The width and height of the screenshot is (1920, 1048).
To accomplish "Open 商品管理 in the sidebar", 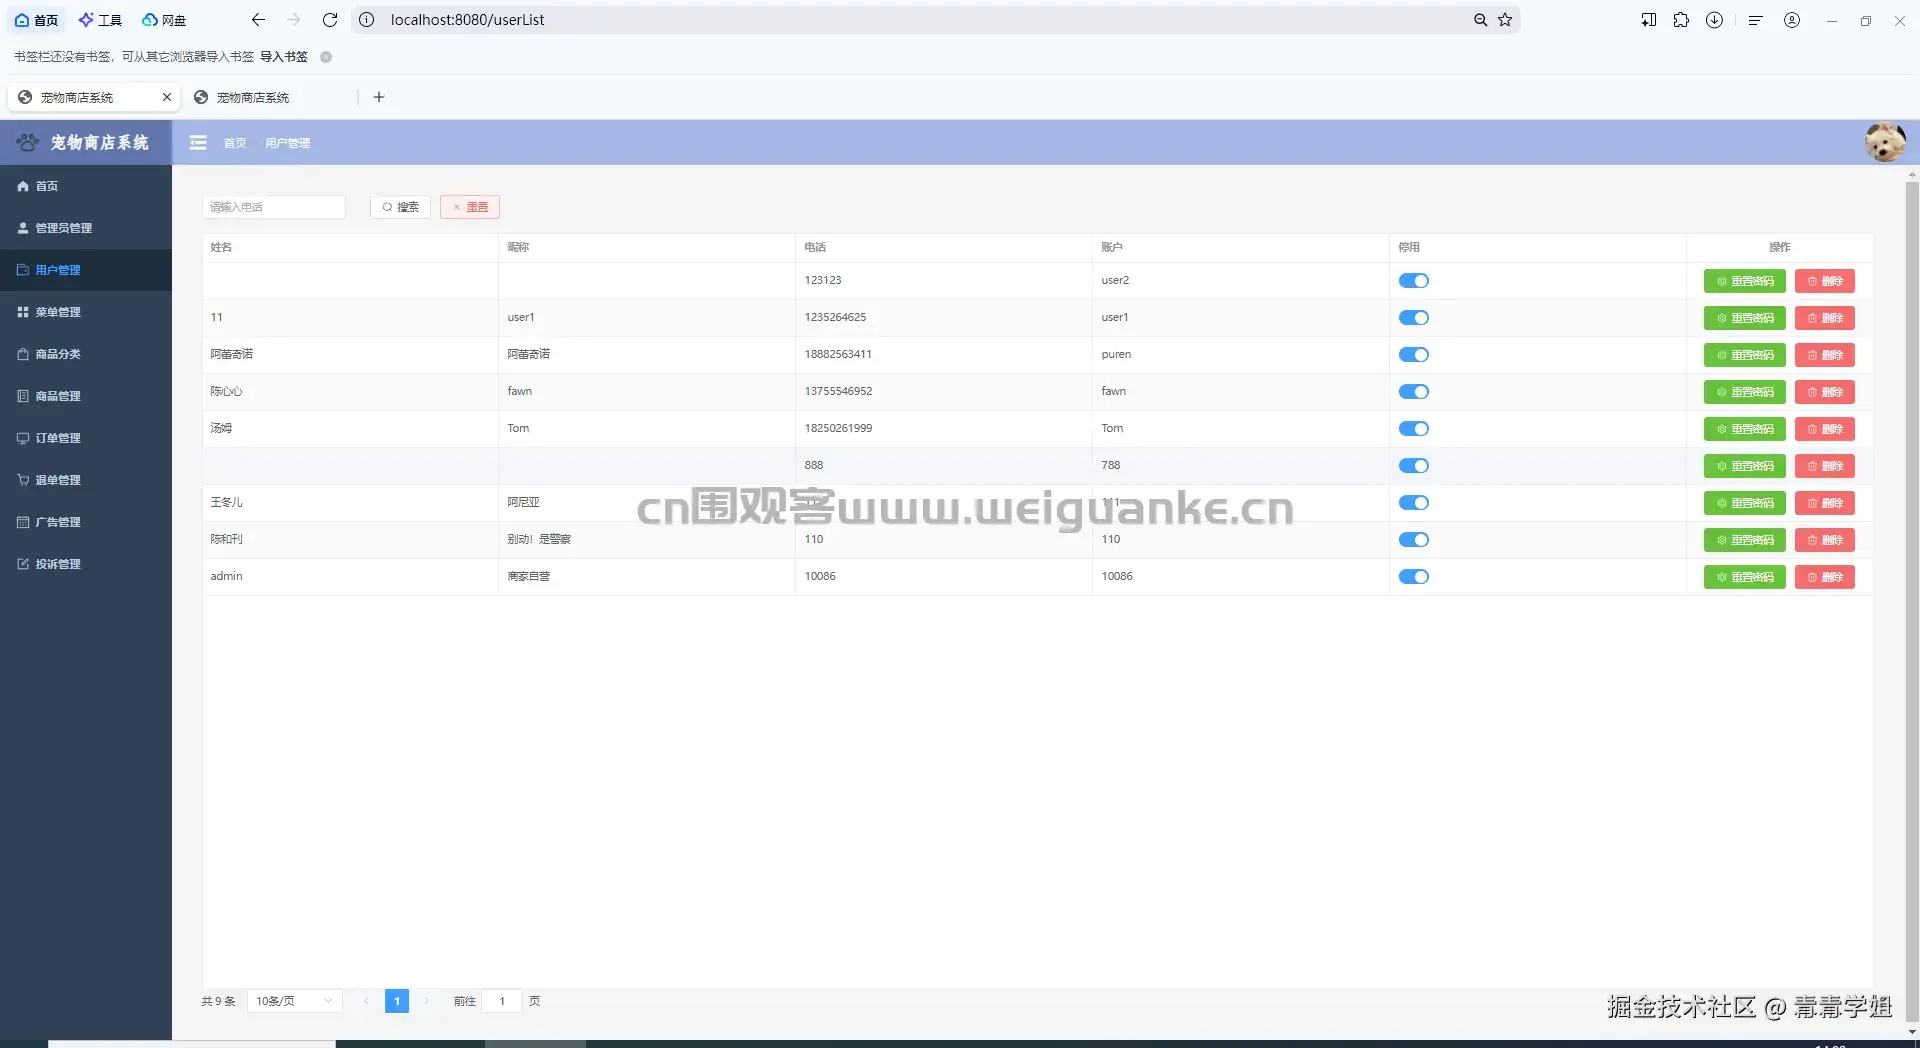I will [86, 396].
